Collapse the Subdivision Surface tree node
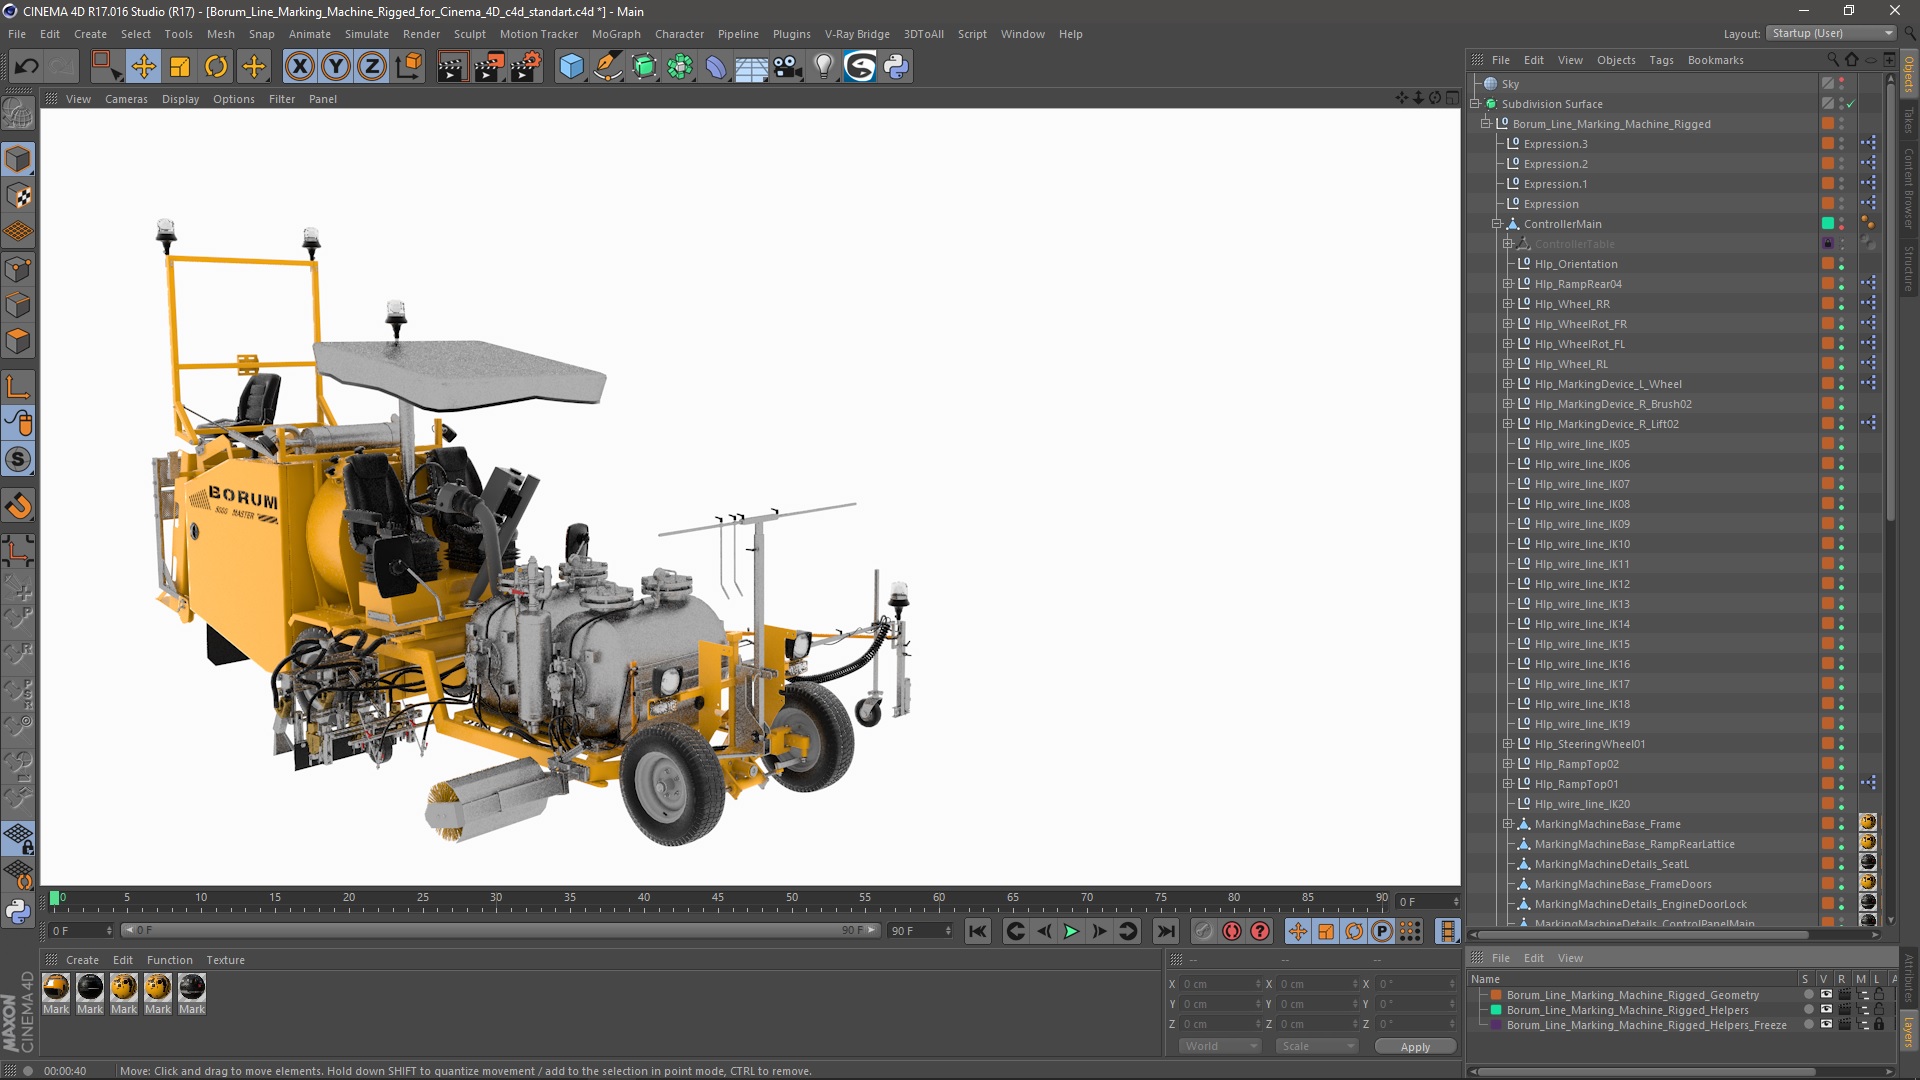Screen dimensions: 1920x1080 coord(1475,104)
